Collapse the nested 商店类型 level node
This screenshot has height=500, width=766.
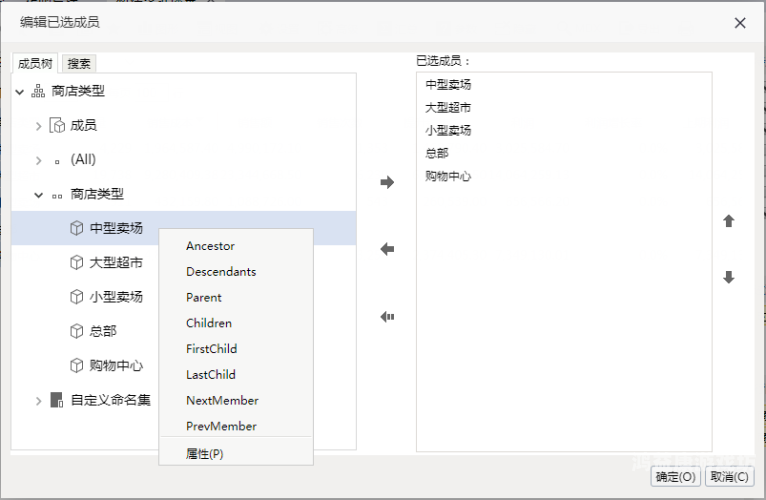tap(39, 195)
